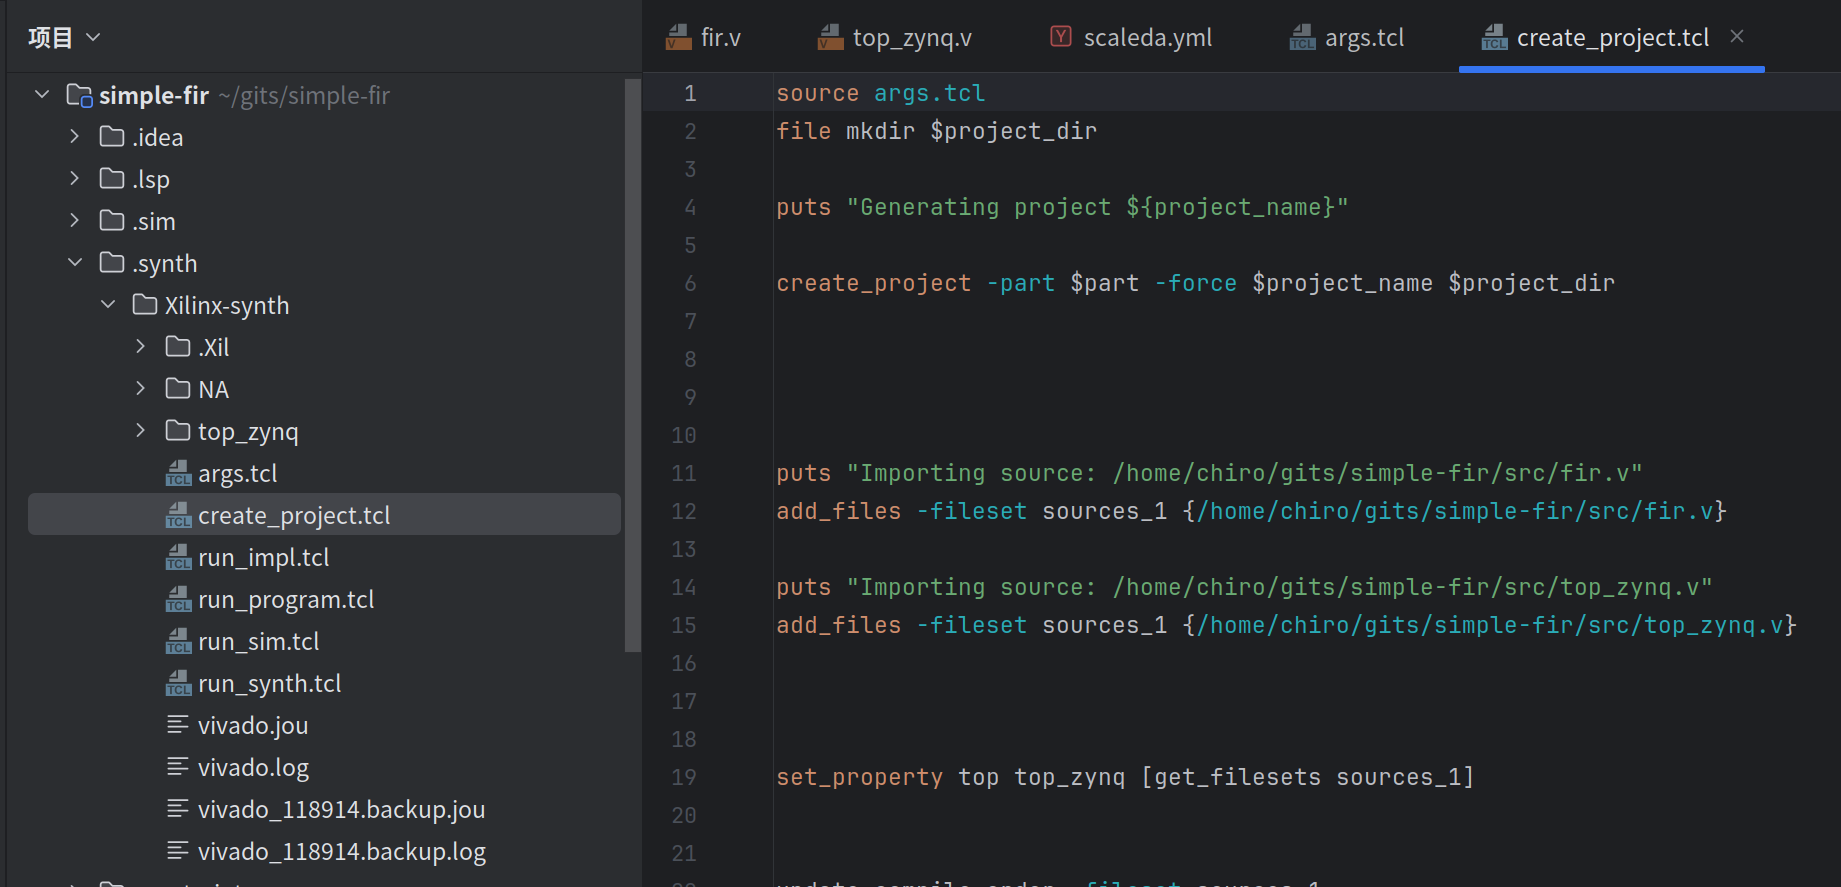This screenshot has width=1841, height=887.
Task: Click the simple-fir project module icon
Action: [x=79, y=95]
